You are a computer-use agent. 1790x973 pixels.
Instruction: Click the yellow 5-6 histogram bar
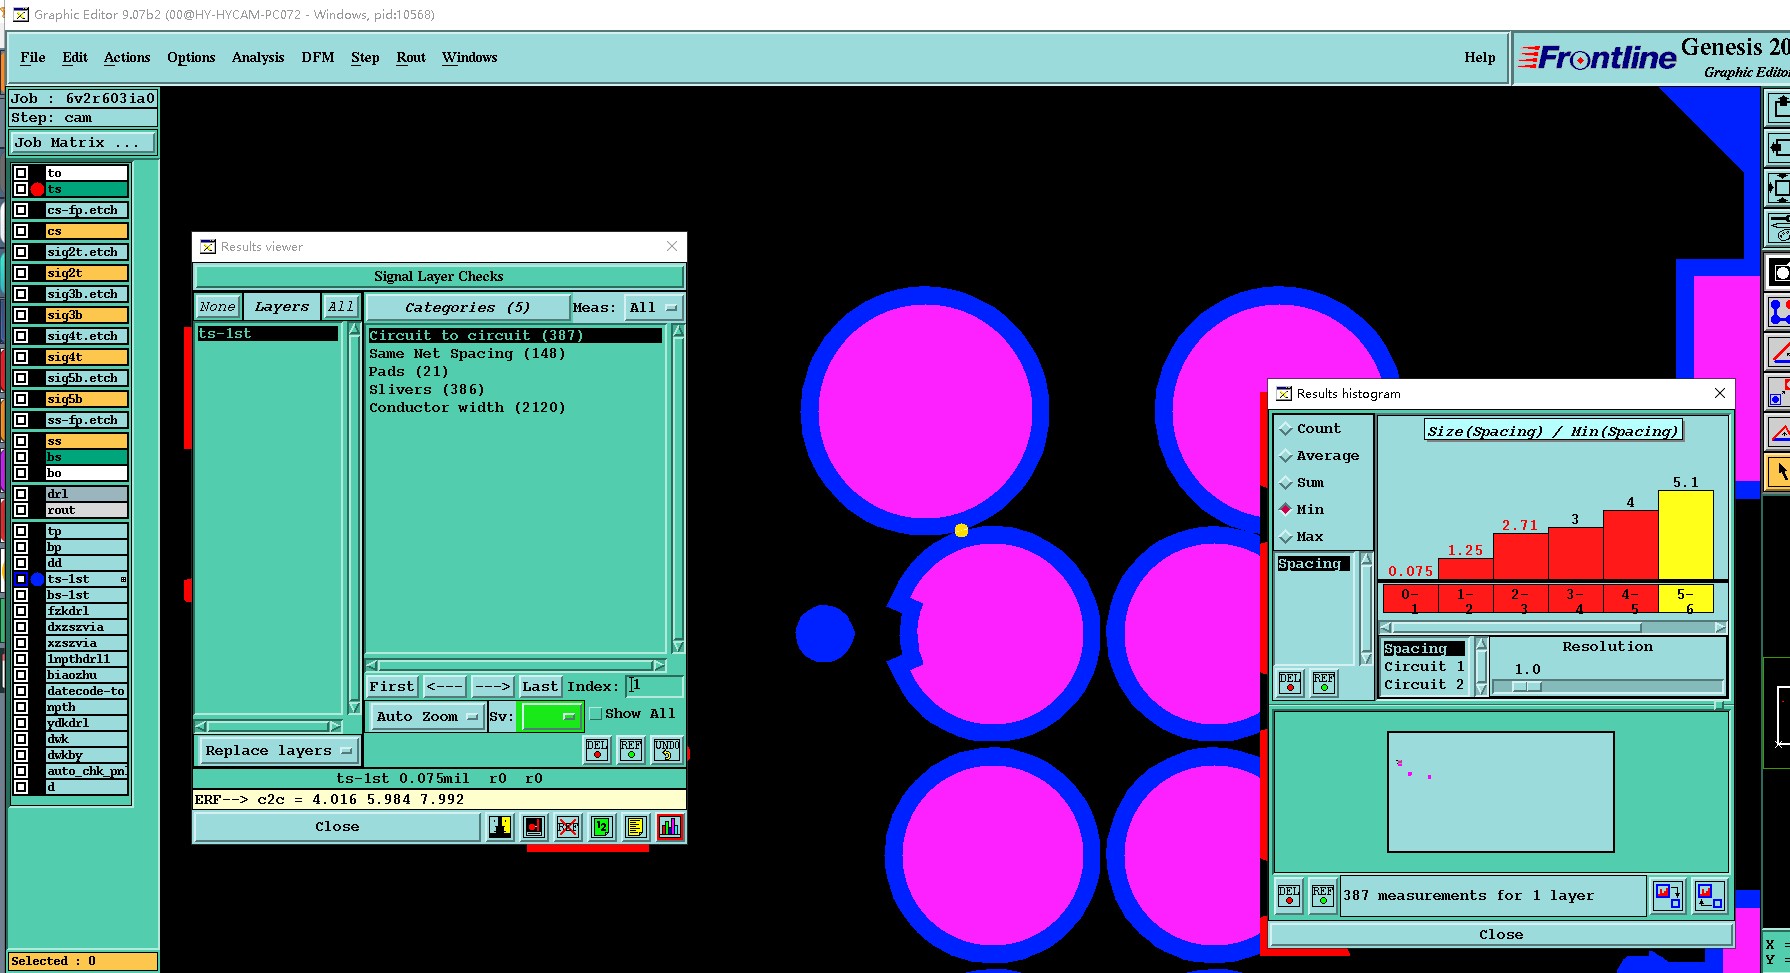pyautogui.click(x=1686, y=535)
